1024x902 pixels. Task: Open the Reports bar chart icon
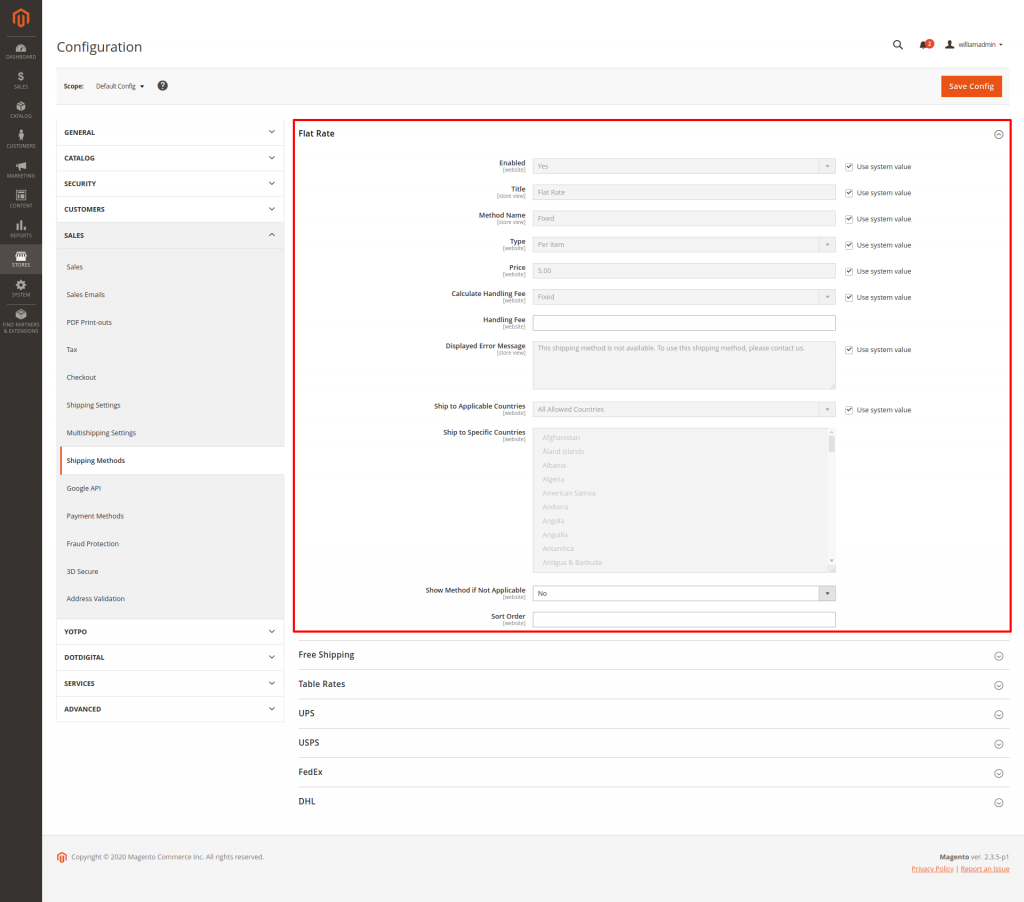[20, 228]
